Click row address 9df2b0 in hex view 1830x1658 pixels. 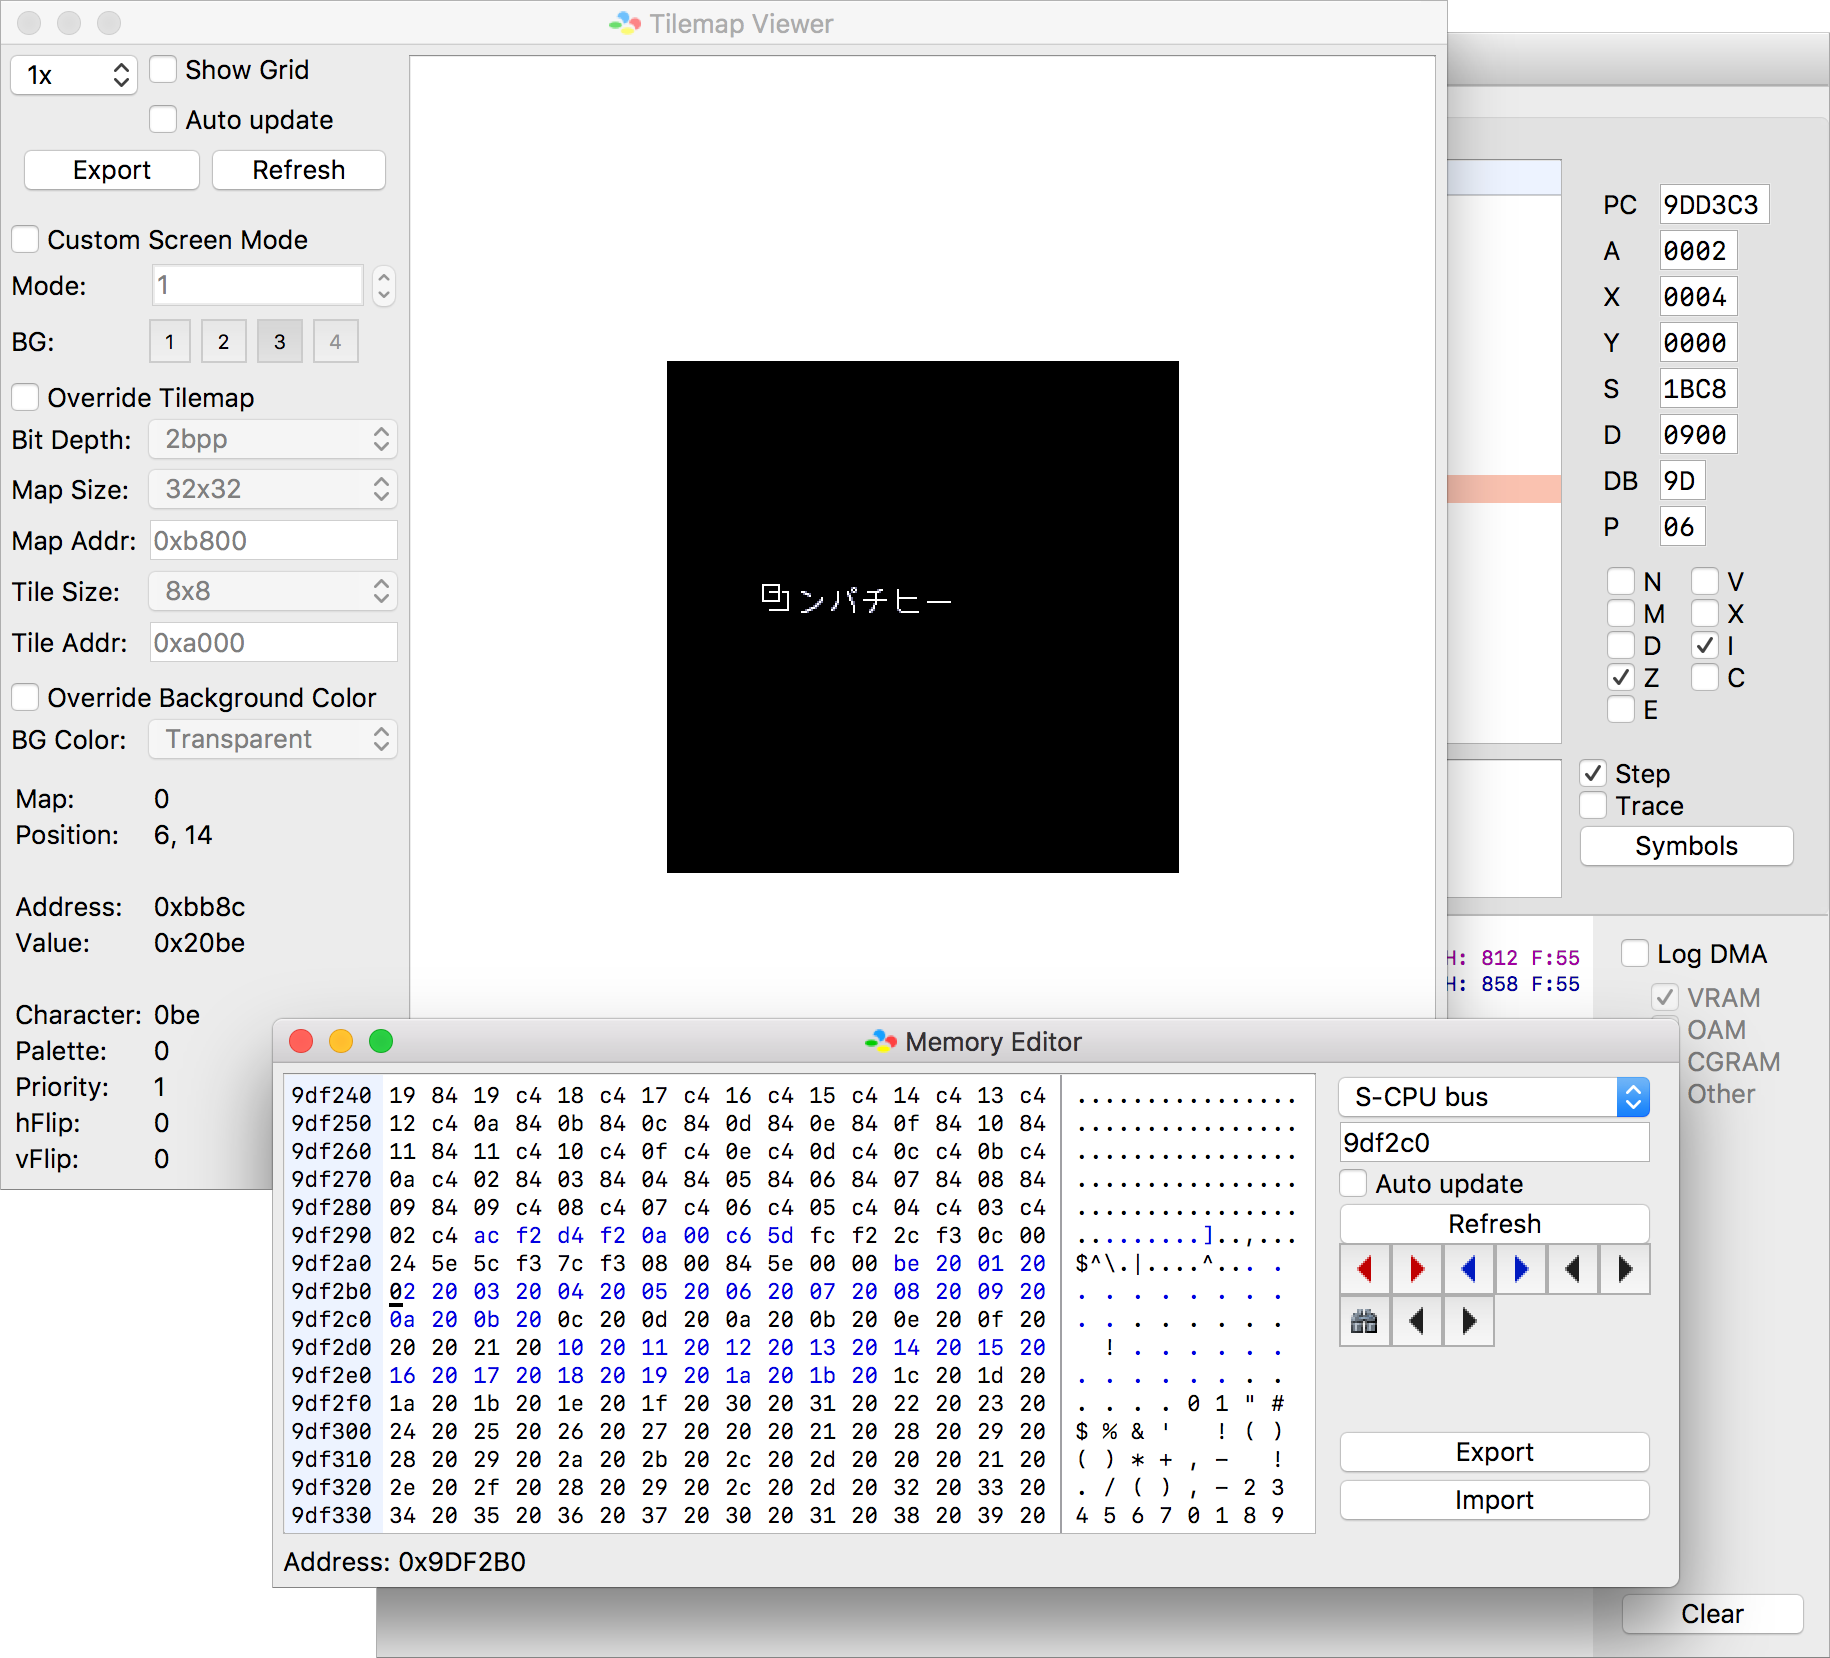pos(332,1292)
